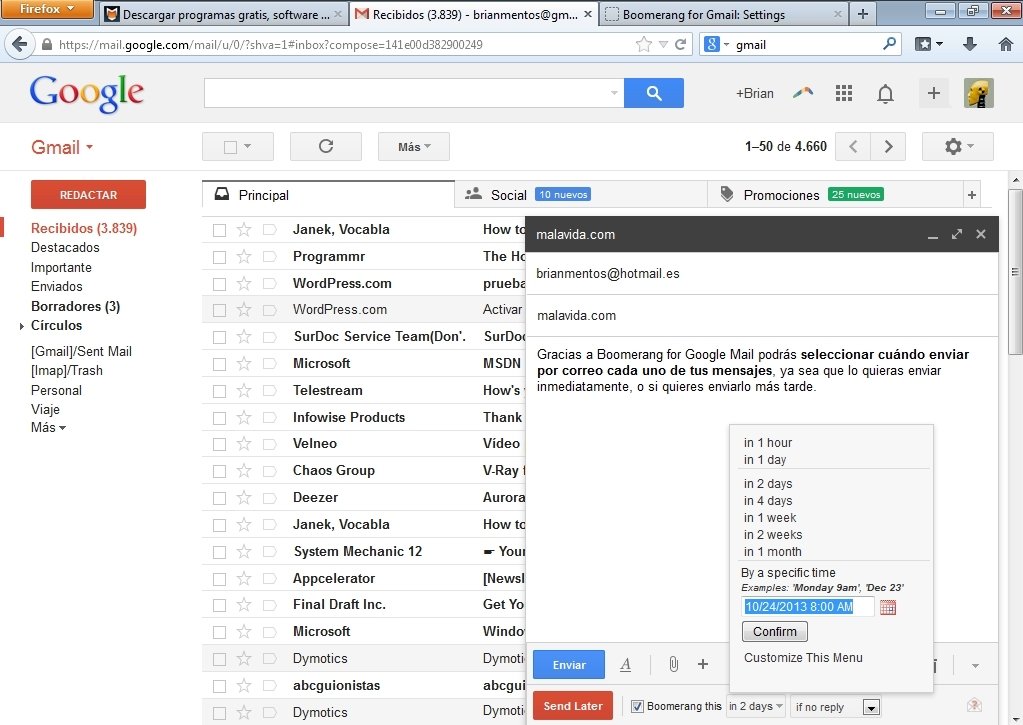1023x725 pixels.
Task: Open formatting options in compose toolbar
Action: click(x=625, y=664)
